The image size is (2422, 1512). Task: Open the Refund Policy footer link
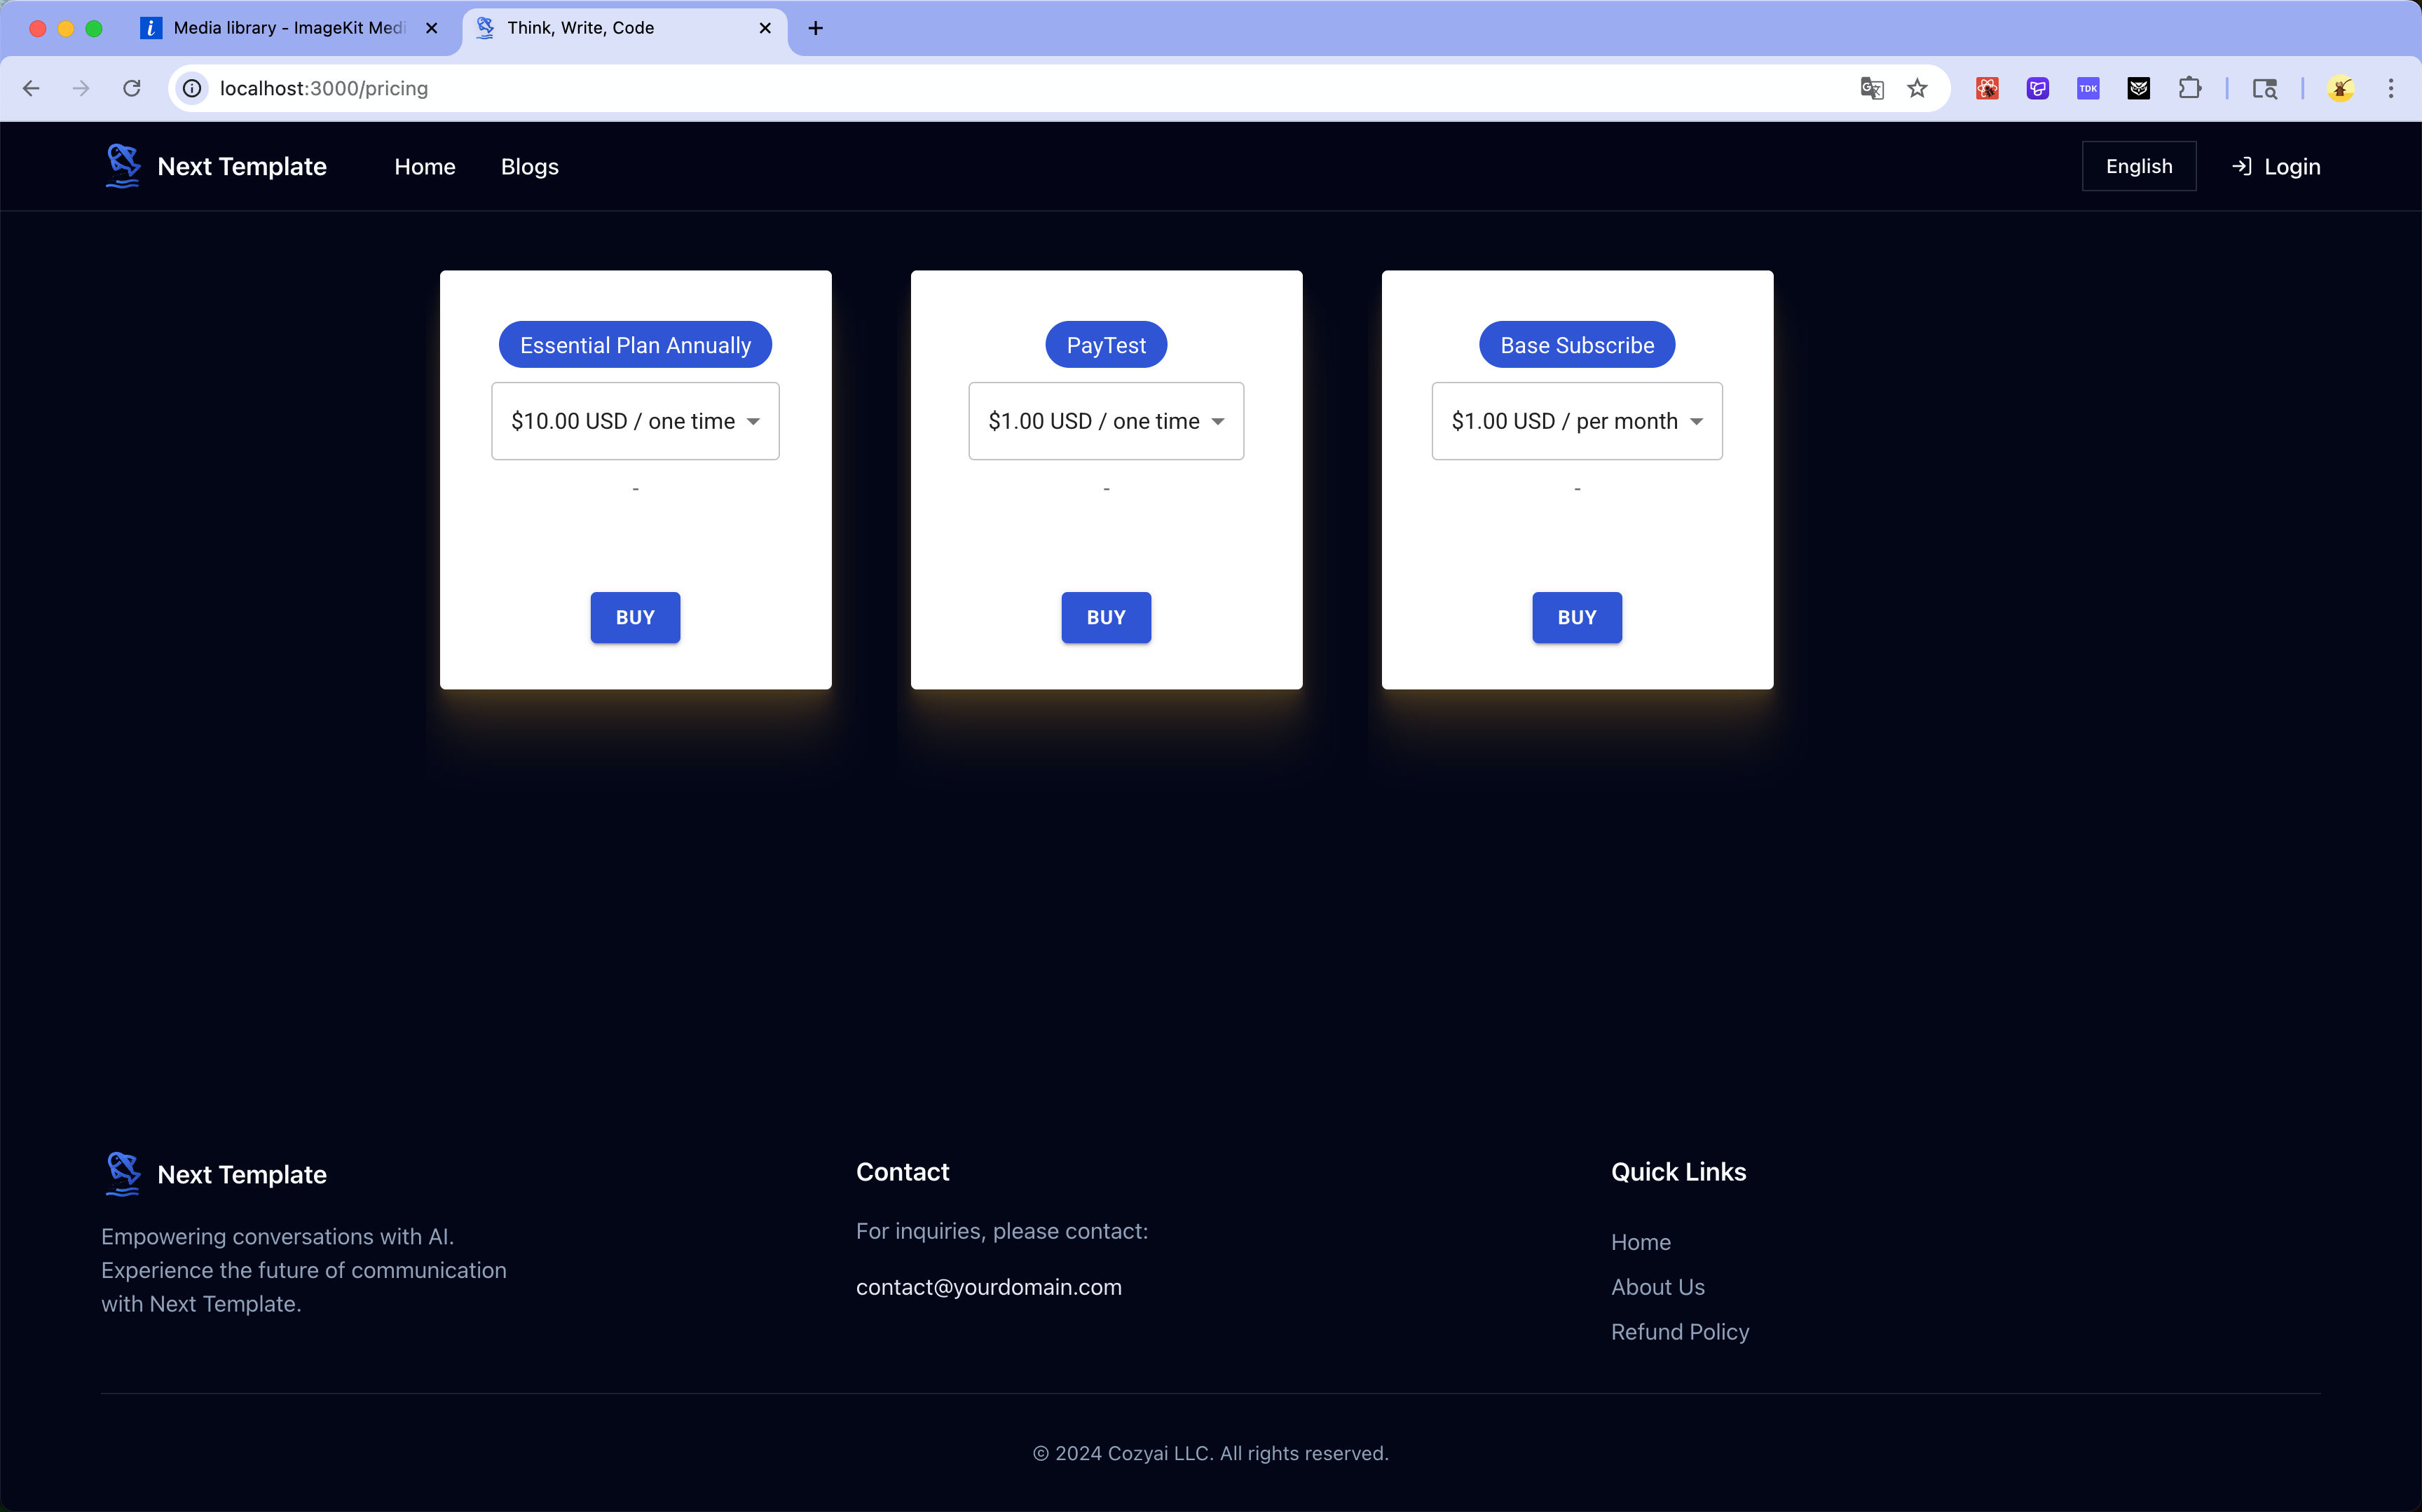(x=1680, y=1332)
